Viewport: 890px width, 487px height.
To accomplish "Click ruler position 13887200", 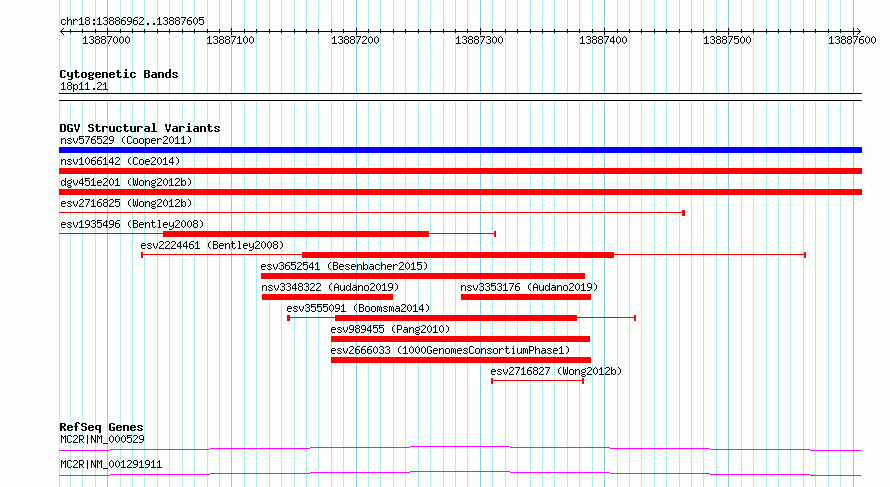I will [355, 40].
